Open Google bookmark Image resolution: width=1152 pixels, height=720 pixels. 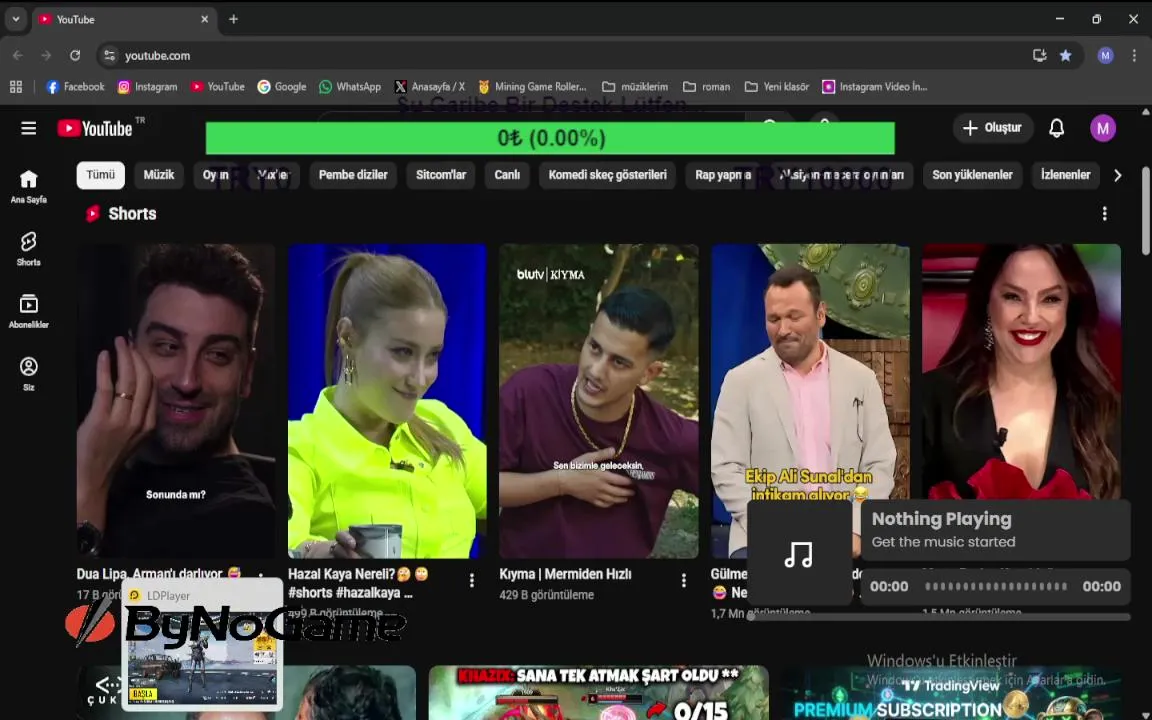(281, 87)
